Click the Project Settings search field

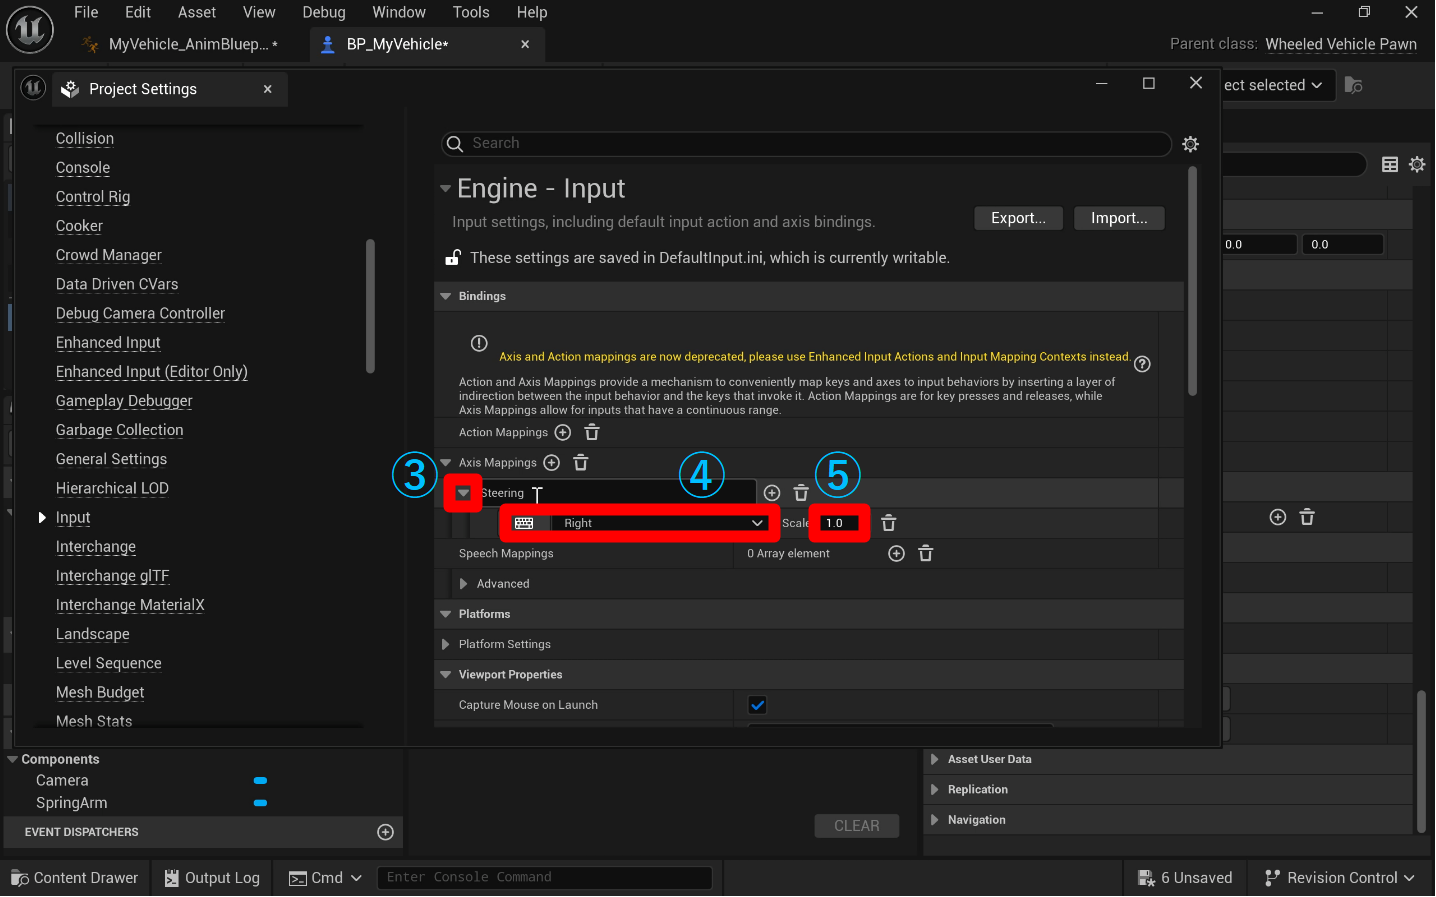tap(806, 144)
